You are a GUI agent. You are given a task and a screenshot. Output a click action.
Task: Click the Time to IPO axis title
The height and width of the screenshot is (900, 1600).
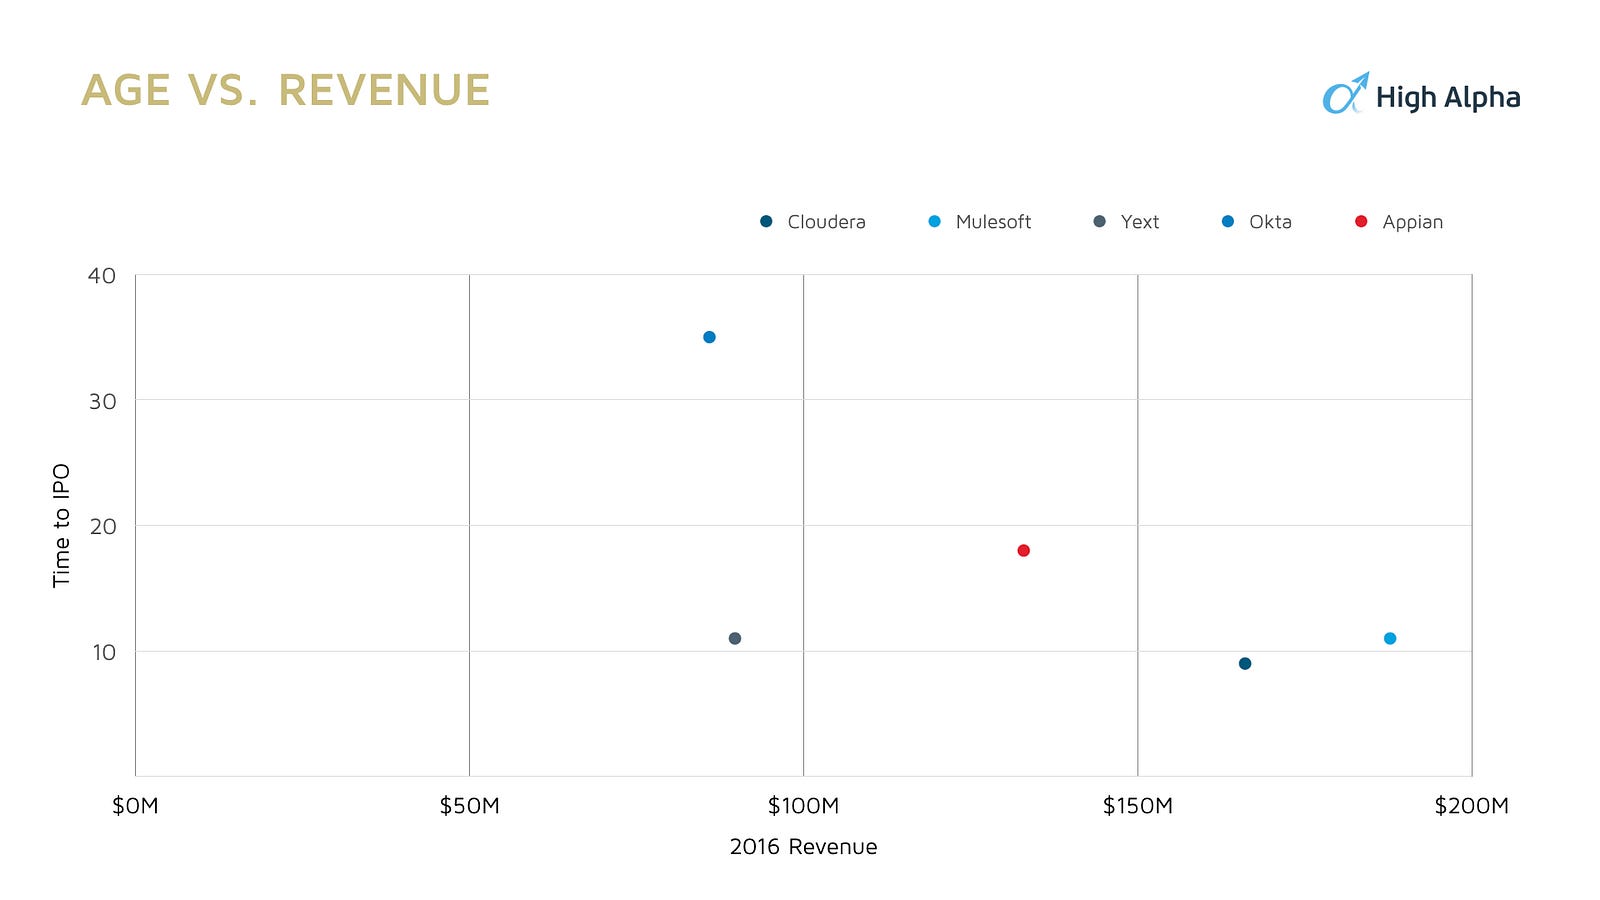(62, 525)
